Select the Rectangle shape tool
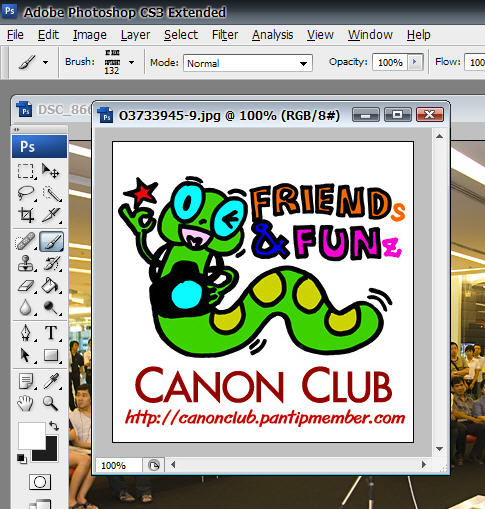 click(x=51, y=355)
